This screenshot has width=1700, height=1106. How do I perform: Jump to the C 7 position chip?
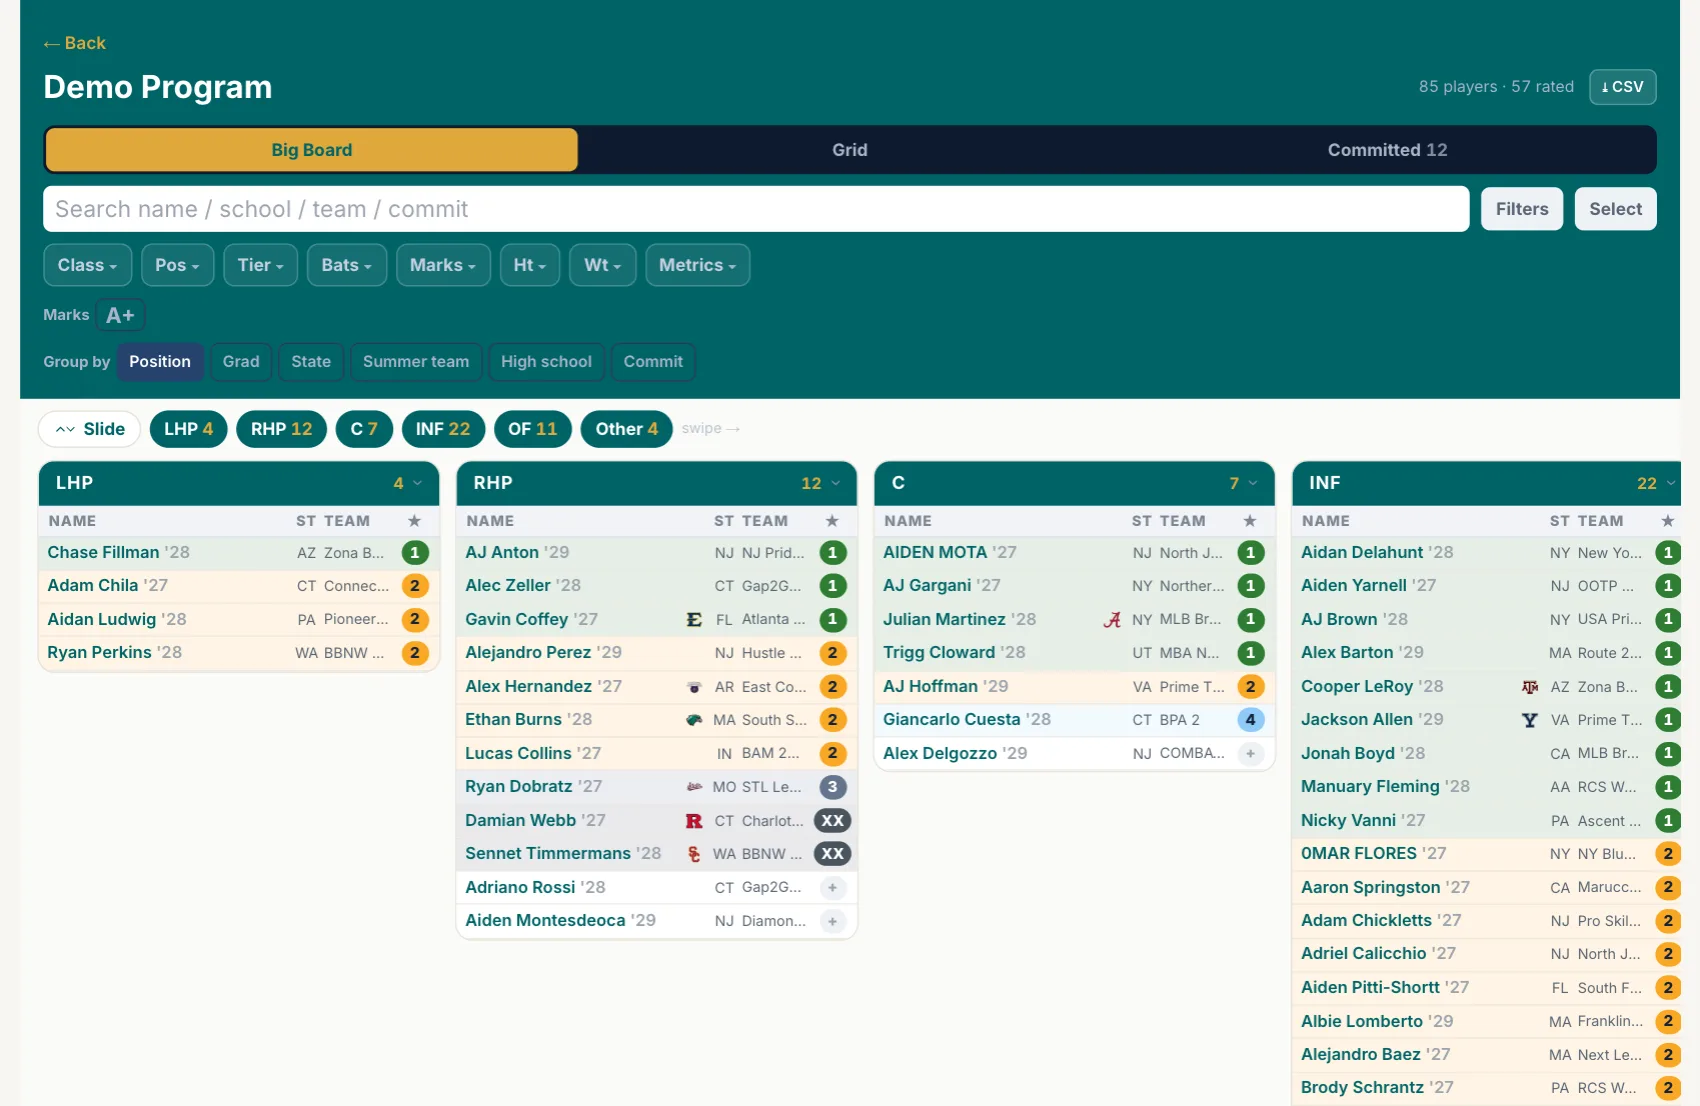(x=364, y=429)
